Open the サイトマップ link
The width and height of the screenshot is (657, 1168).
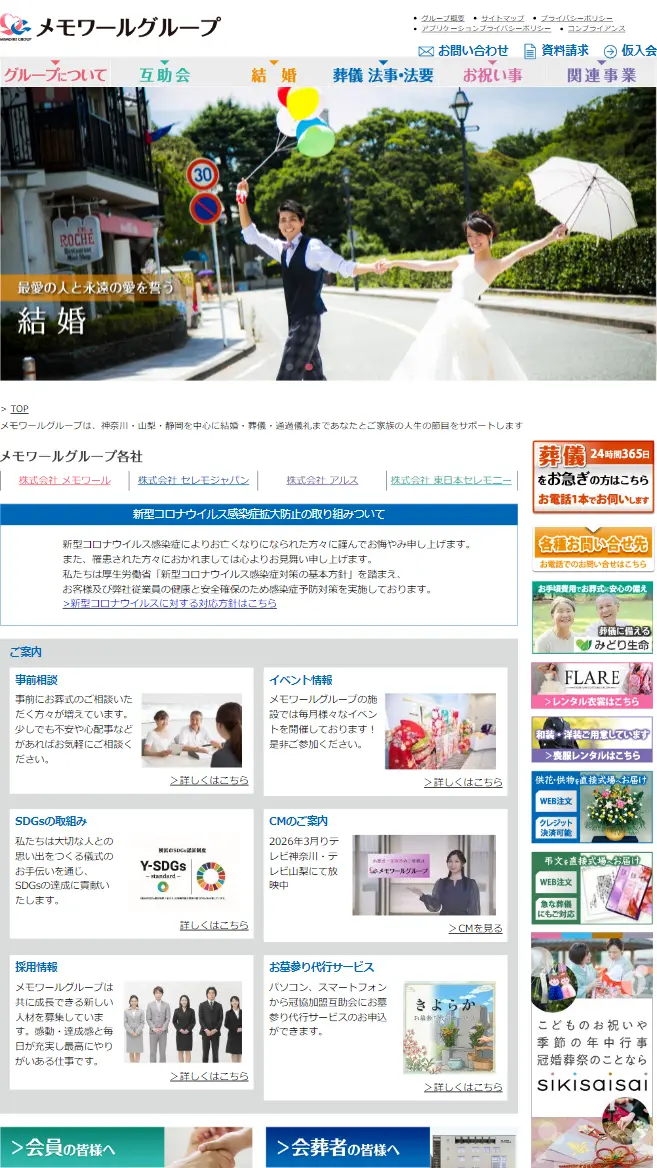(502, 18)
